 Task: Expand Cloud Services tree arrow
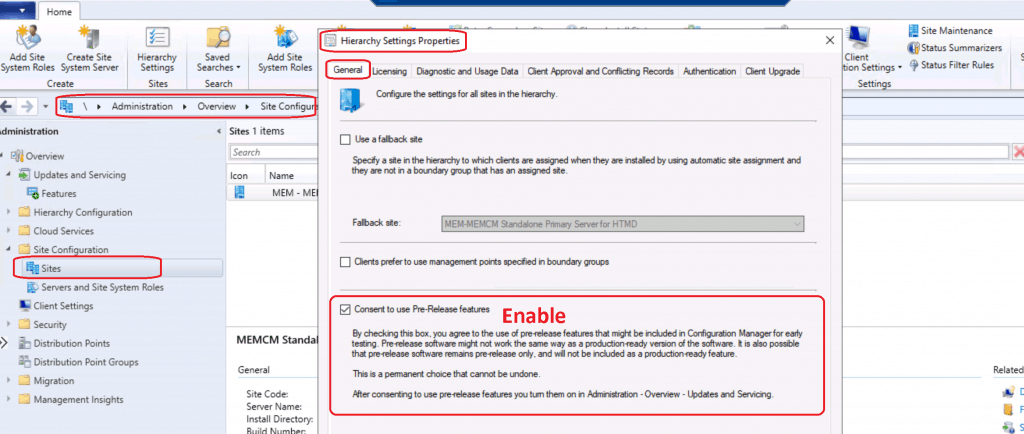tap(8, 231)
